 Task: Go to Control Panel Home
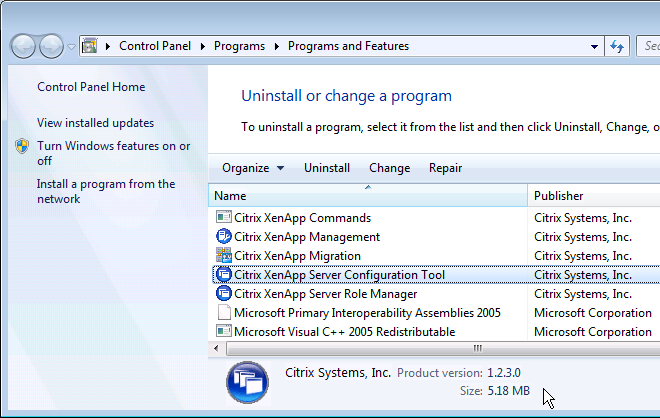[x=91, y=87]
